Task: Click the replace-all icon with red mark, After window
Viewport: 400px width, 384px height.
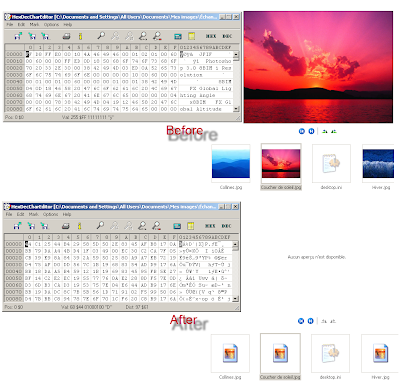Action: (x=156, y=226)
